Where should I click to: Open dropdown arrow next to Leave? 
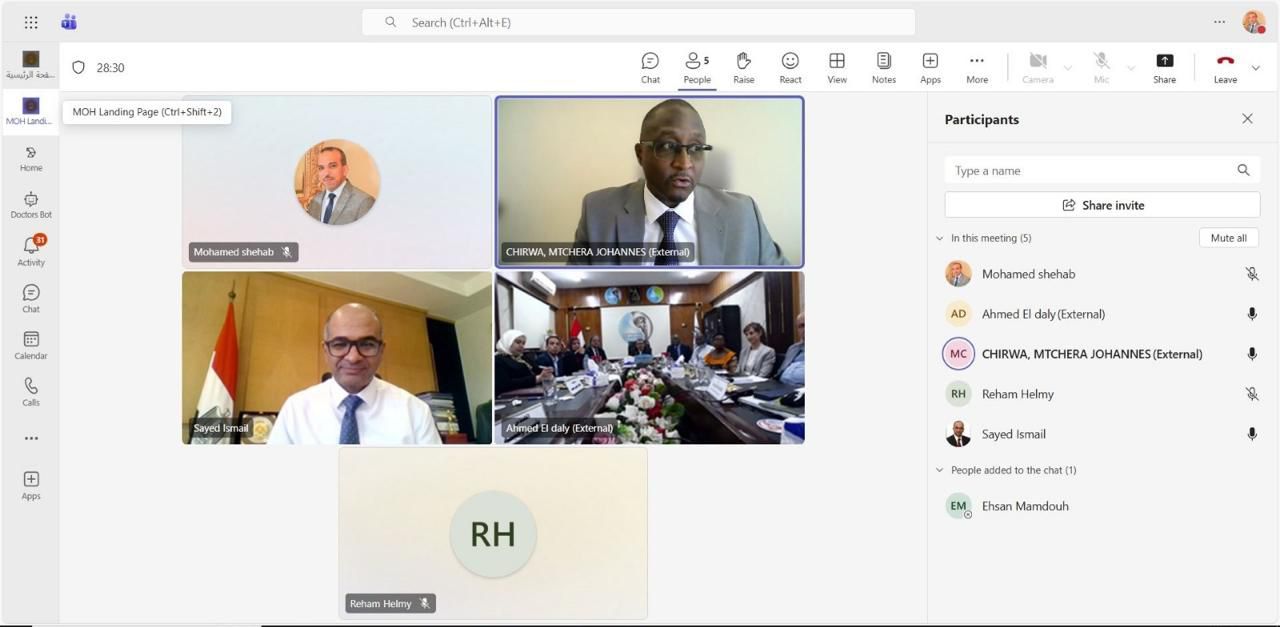(x=1256, y=68)
